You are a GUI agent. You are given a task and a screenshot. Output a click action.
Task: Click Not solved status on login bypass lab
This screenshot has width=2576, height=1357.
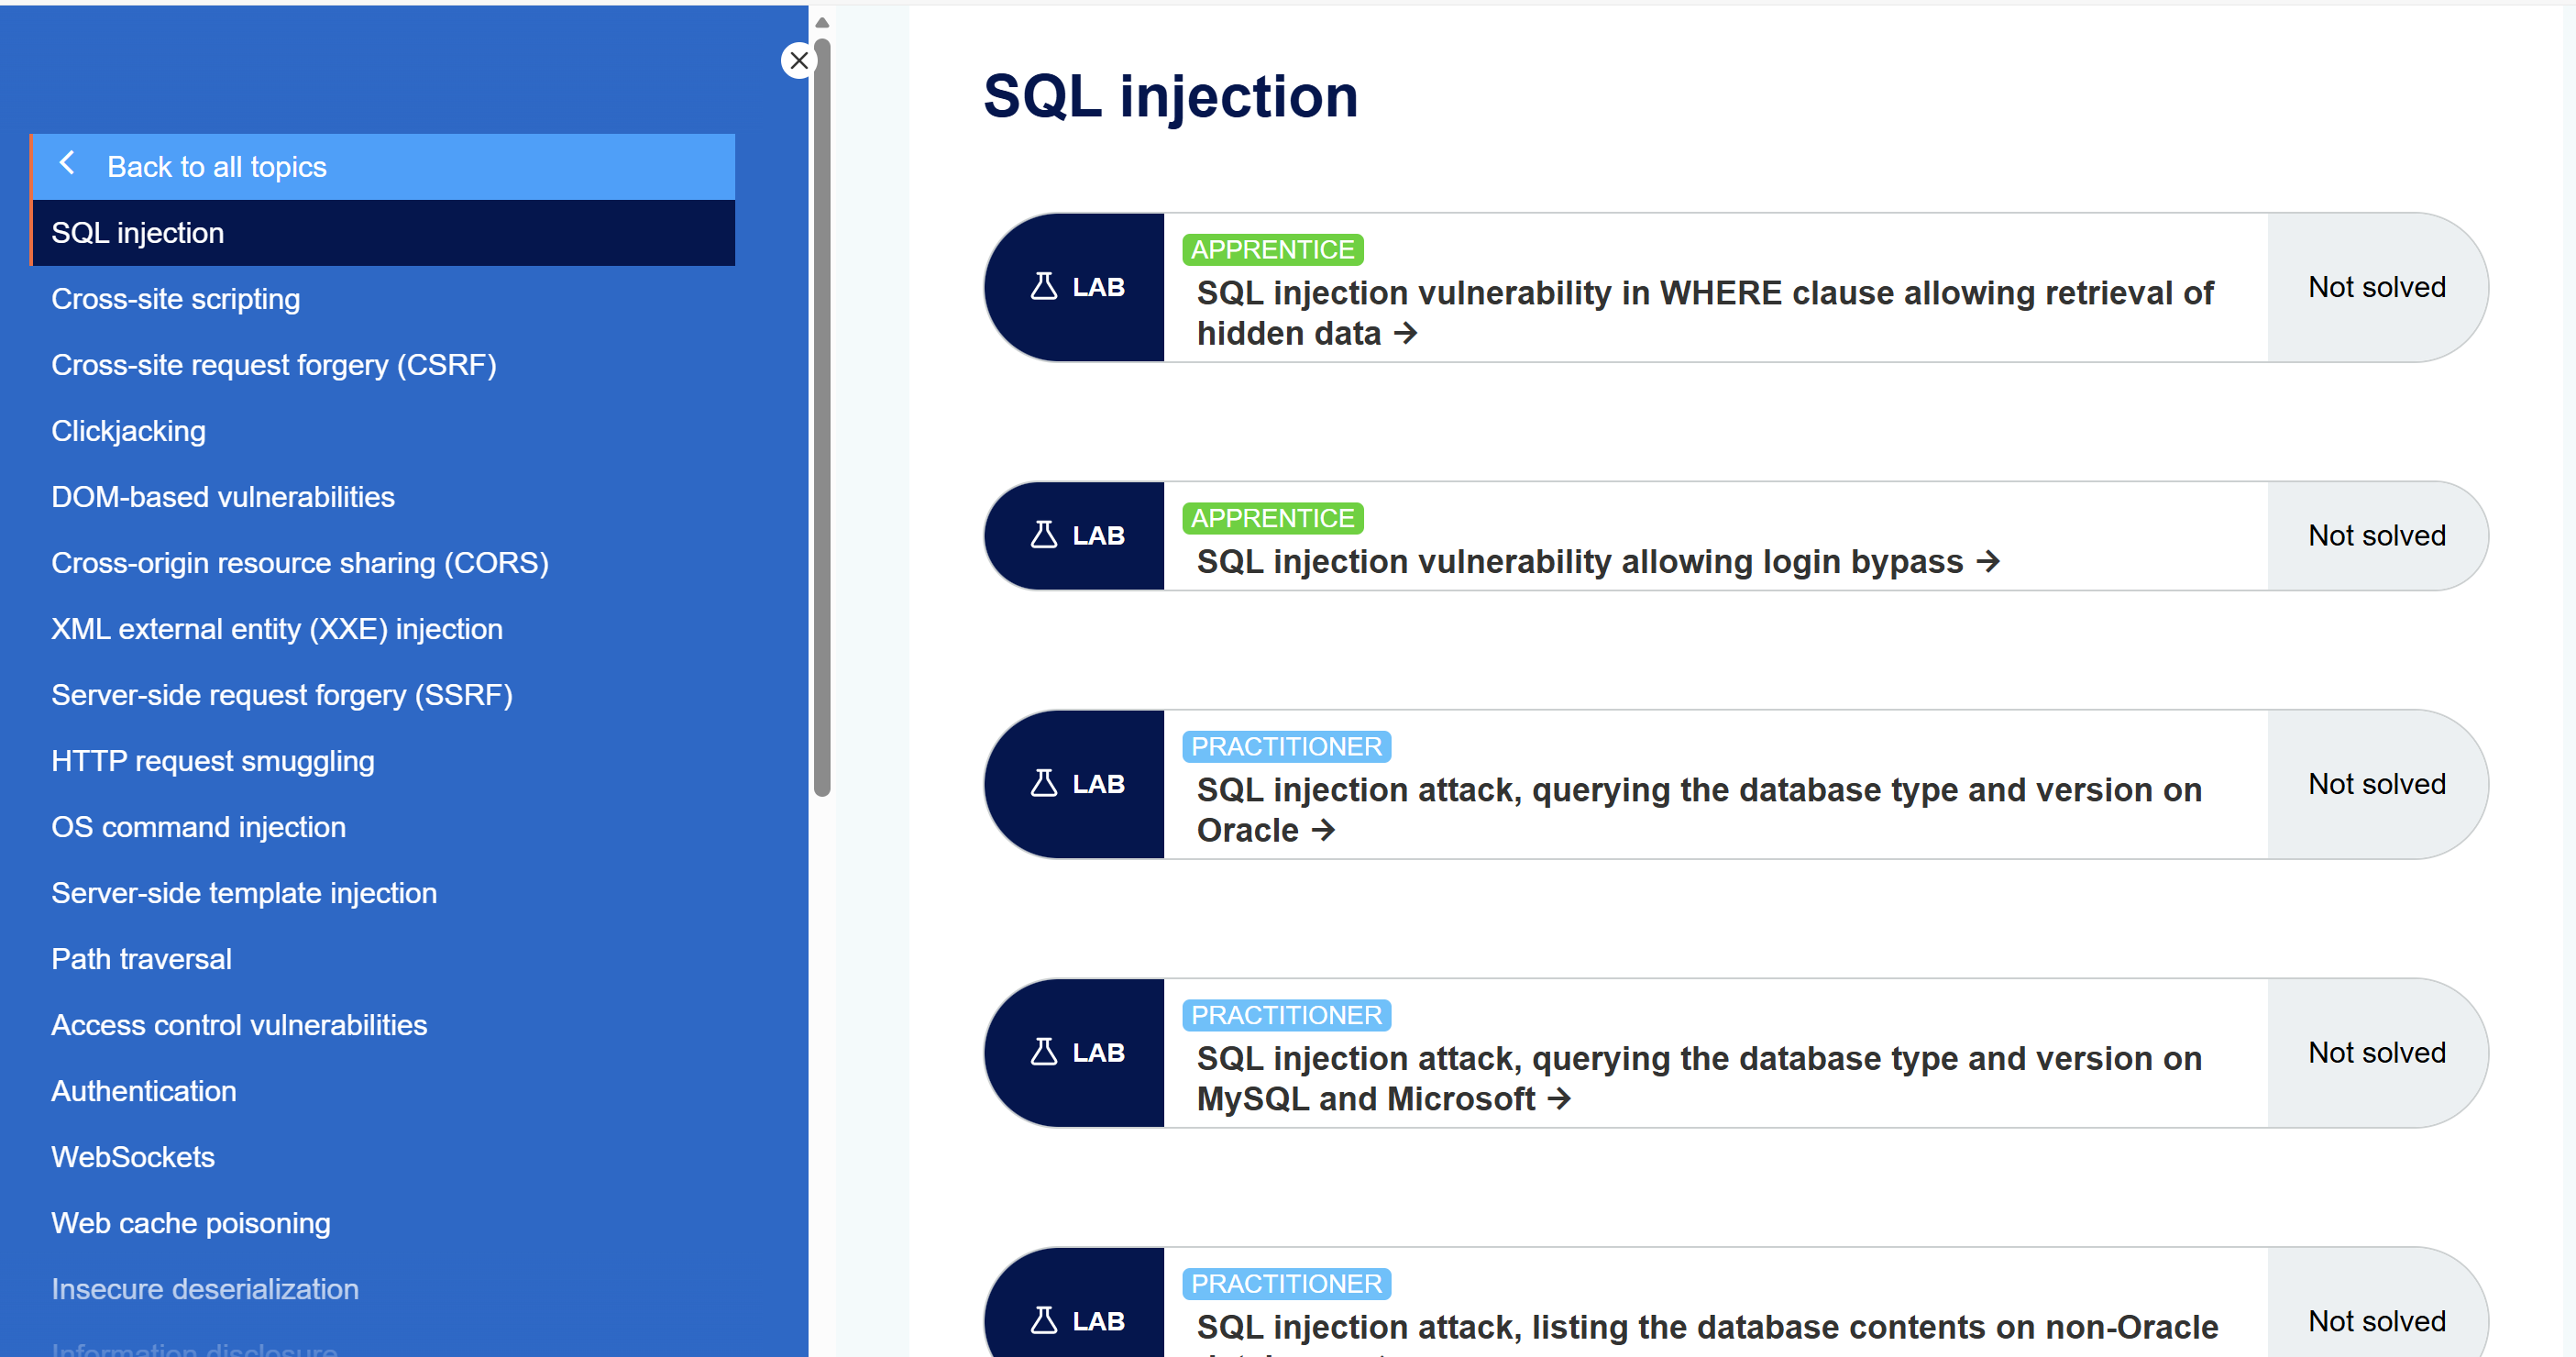[x=2376, y=536]
